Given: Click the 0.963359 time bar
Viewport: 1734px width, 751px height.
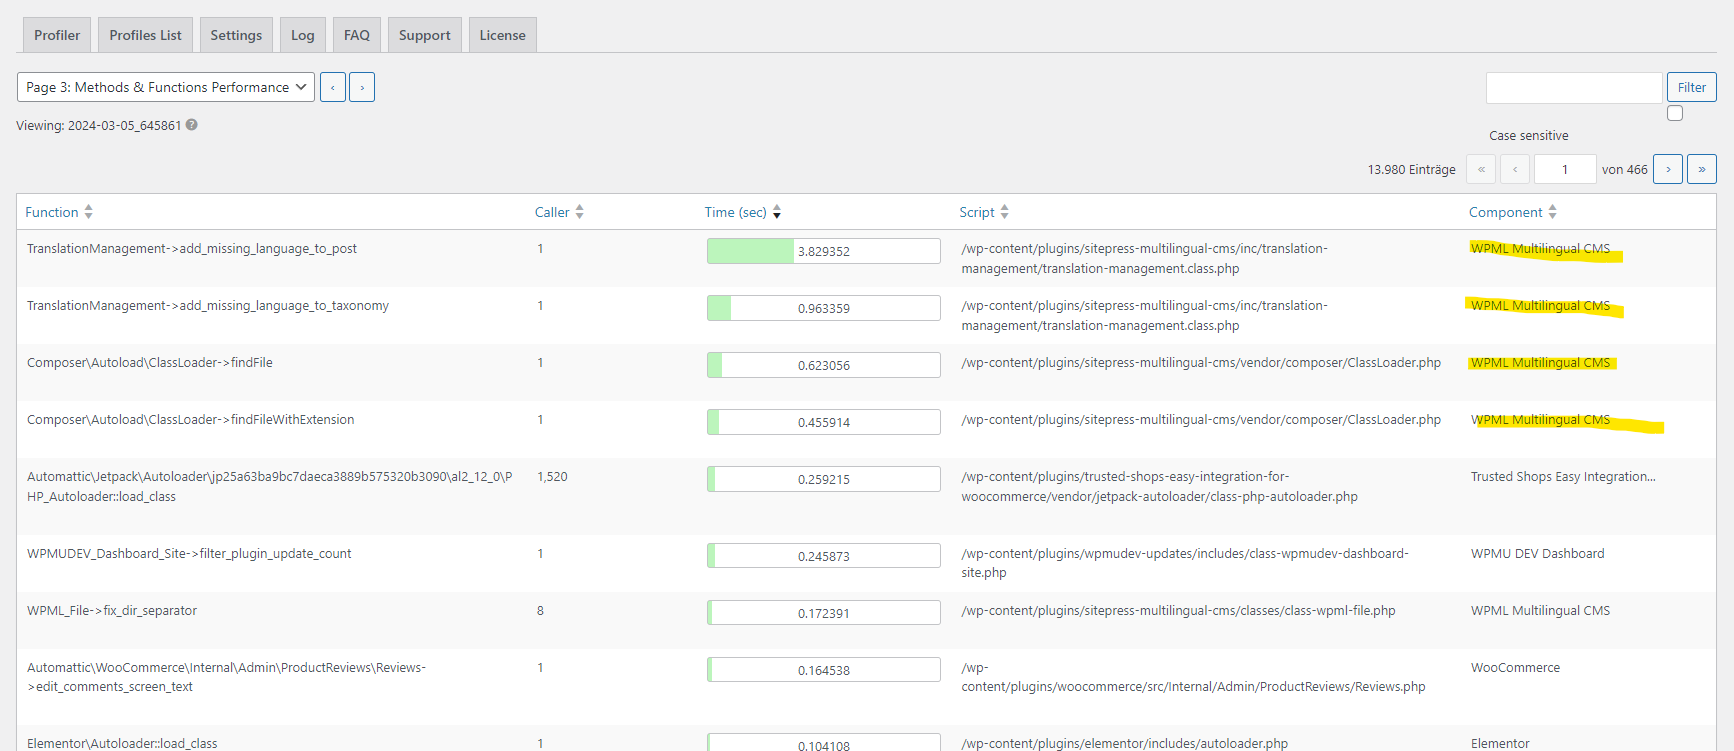Looking at the screenshot, I should click(824, 308).
